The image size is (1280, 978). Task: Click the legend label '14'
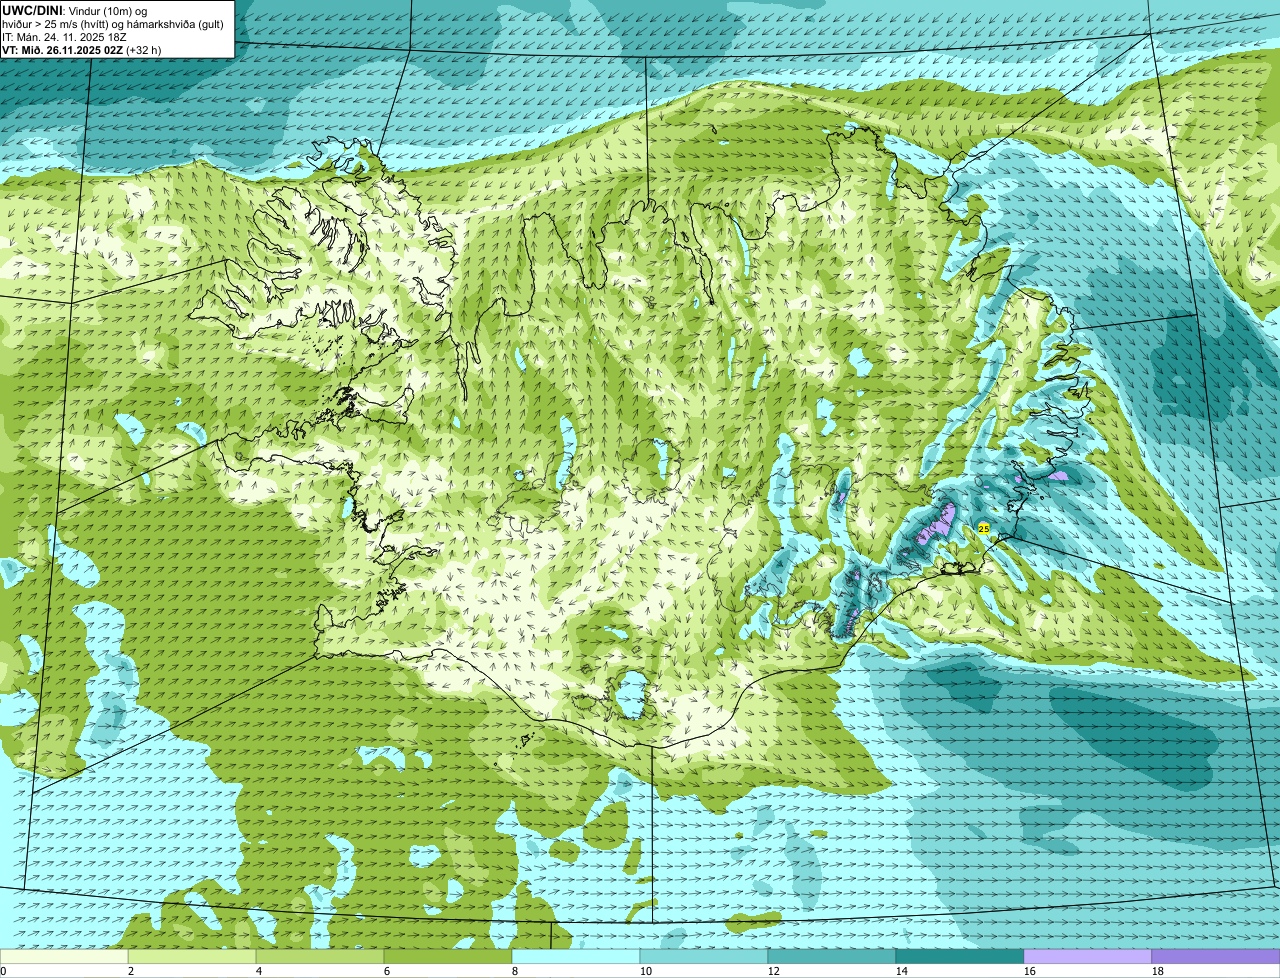click(902, 971)
